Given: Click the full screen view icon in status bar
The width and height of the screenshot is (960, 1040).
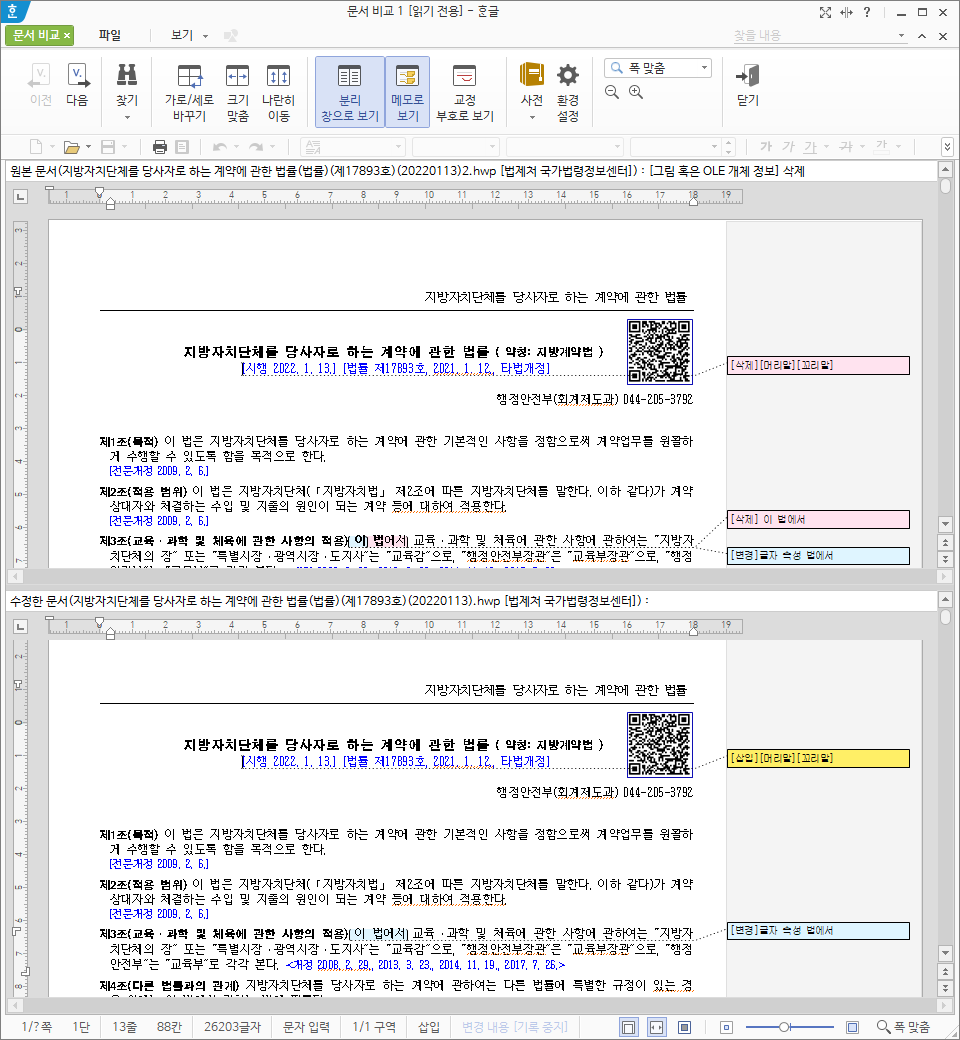Looking at the screenshot, I should pos(684,1027).
